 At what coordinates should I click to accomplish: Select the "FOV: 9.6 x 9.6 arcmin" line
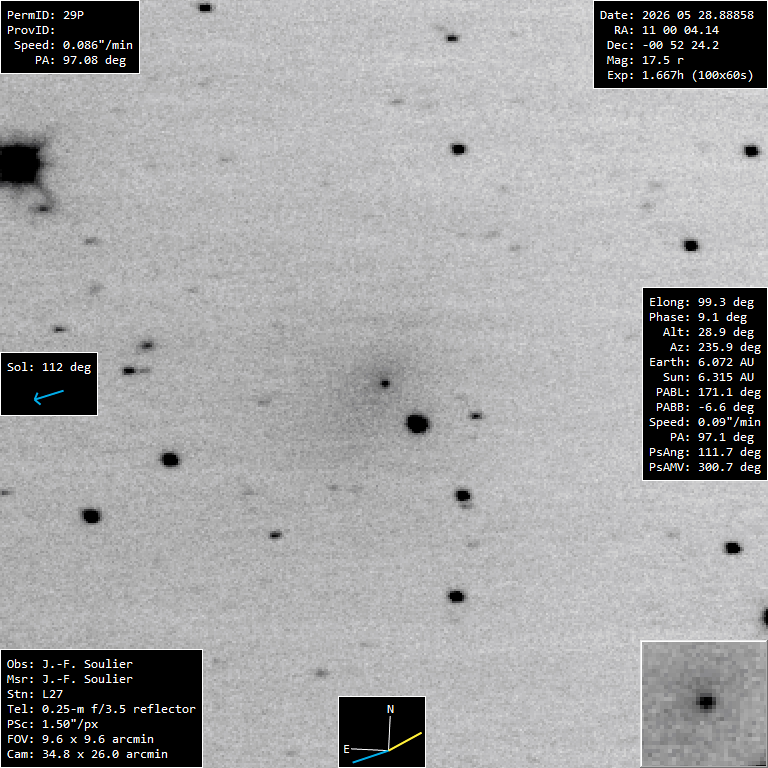(x=80, y=740)
